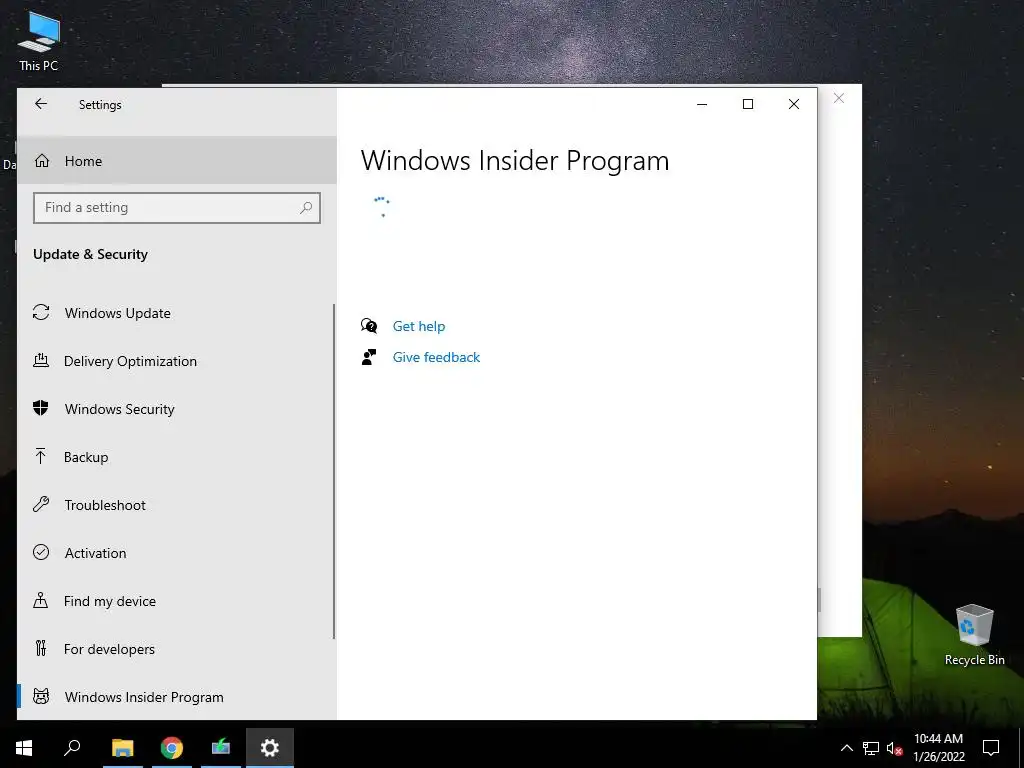Open the taskbar app next to Chrome
The width and height of the screenshot is (1024, 768).
pyautogui.click(x=221, y=748)
